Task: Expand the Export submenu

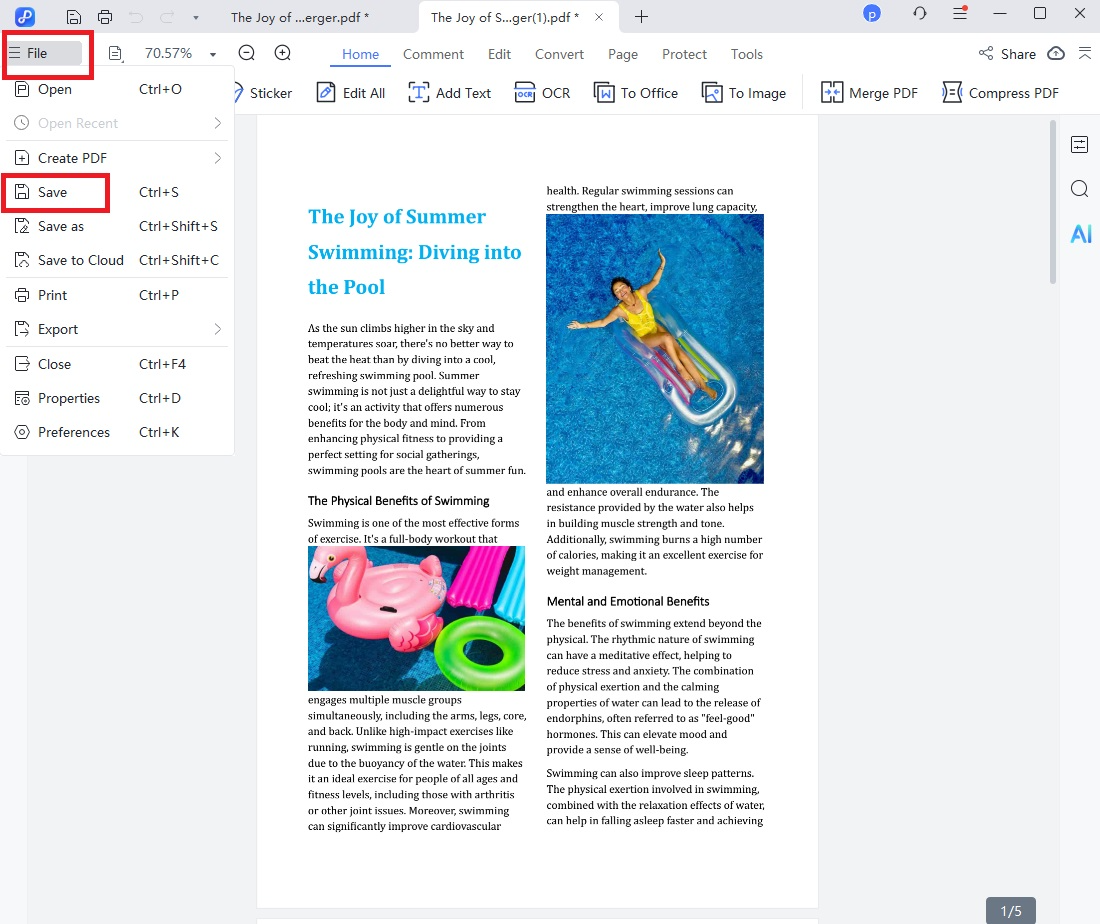Action: click(117, 329)
